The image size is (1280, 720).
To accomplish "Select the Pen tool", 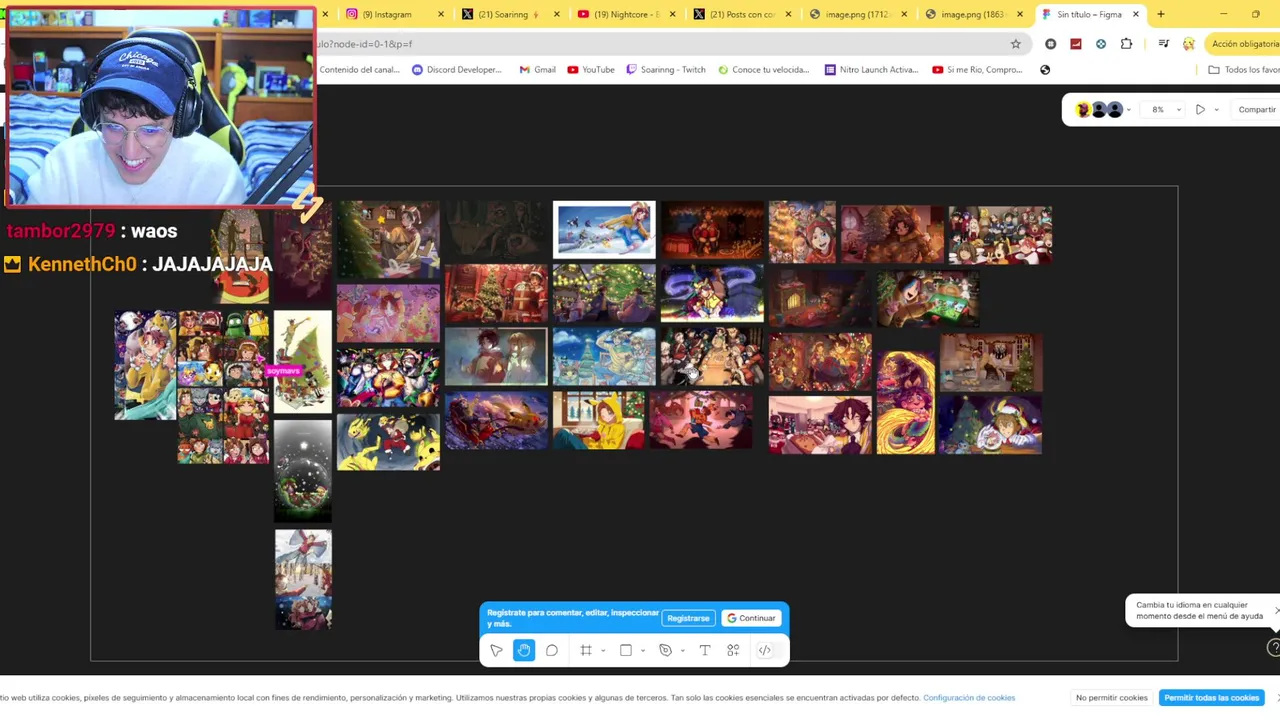I will coord(665,650).
